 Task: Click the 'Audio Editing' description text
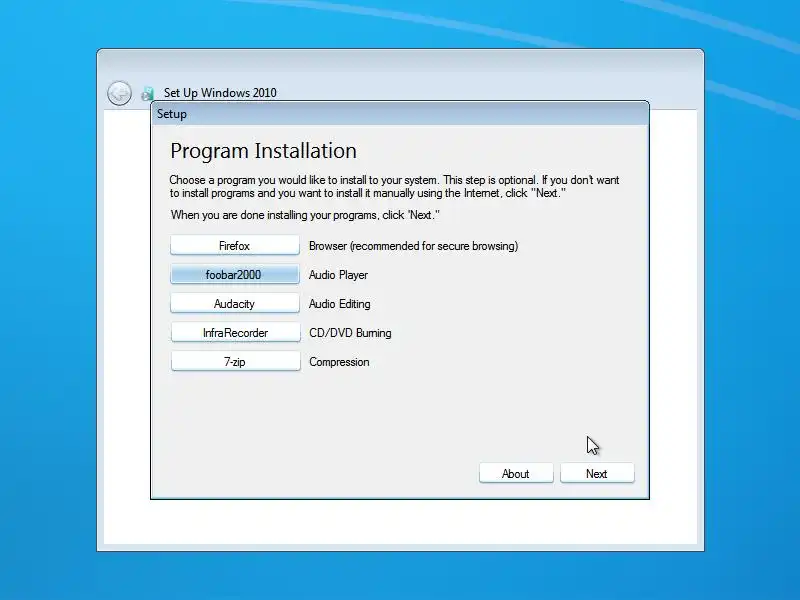tap(340, 304)
